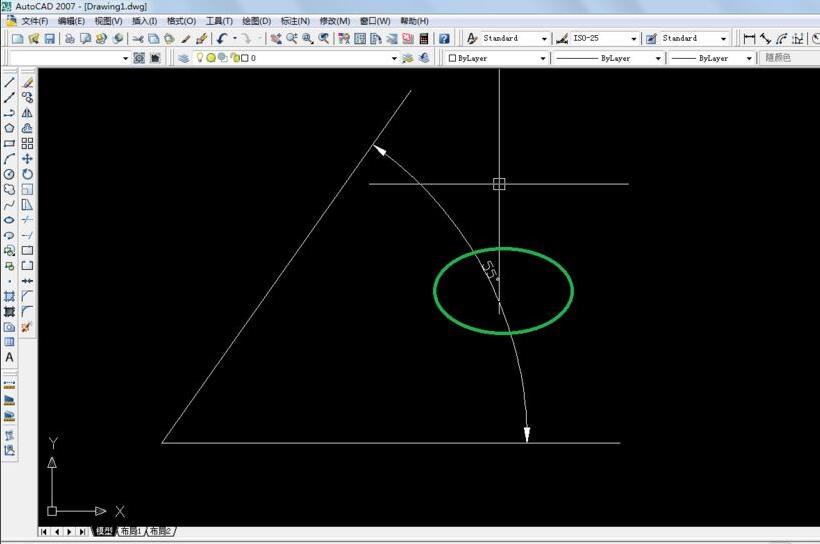Click the Save icon in standard toolbar

50,39
